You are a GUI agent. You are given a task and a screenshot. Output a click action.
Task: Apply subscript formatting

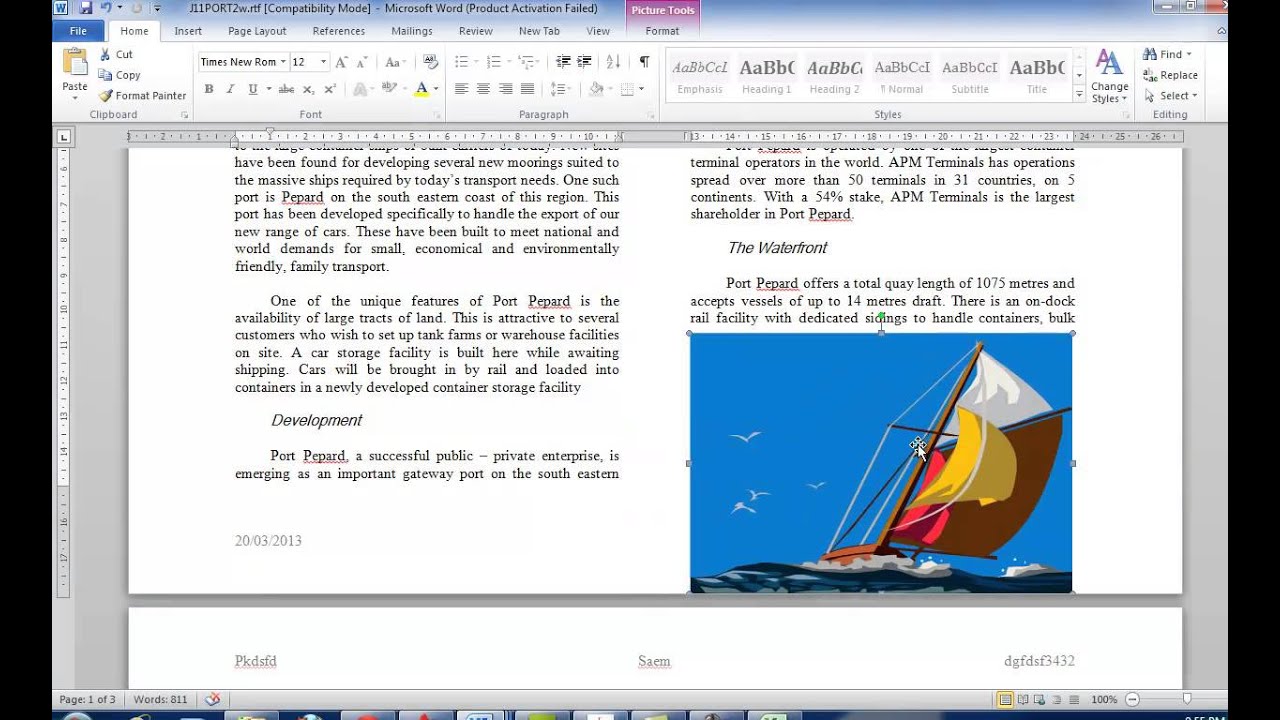(x=309, y=89)
